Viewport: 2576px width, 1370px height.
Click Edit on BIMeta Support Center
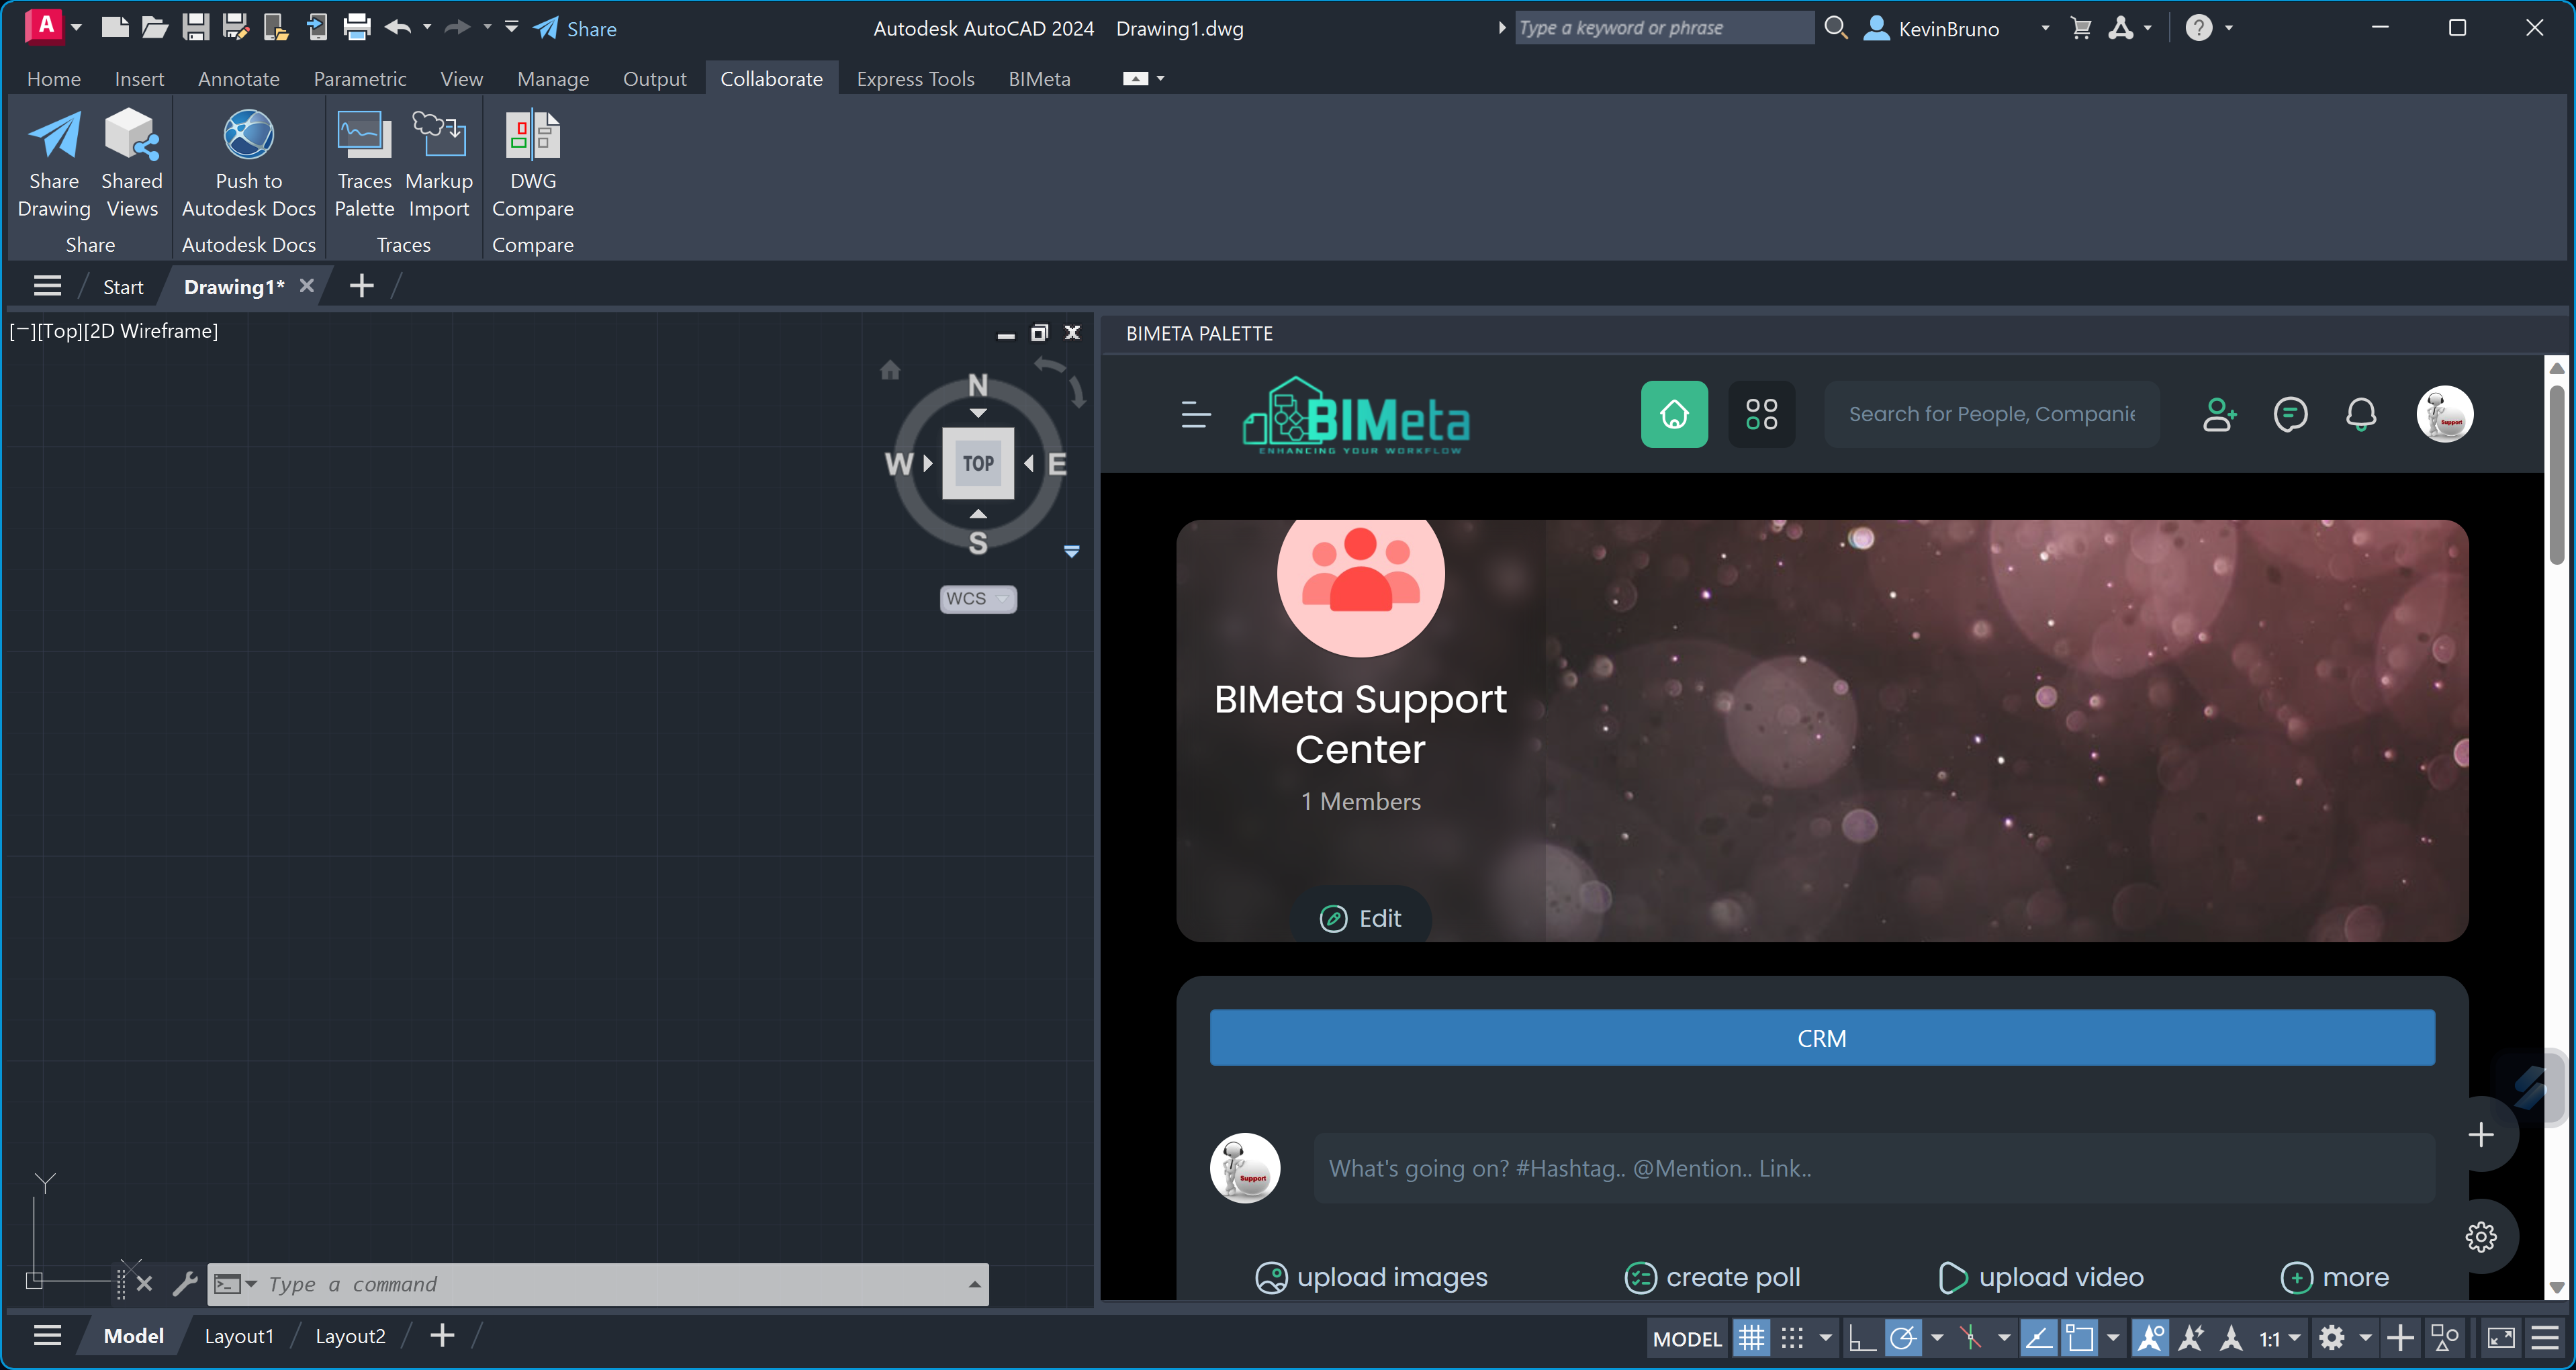(1361, 918)
